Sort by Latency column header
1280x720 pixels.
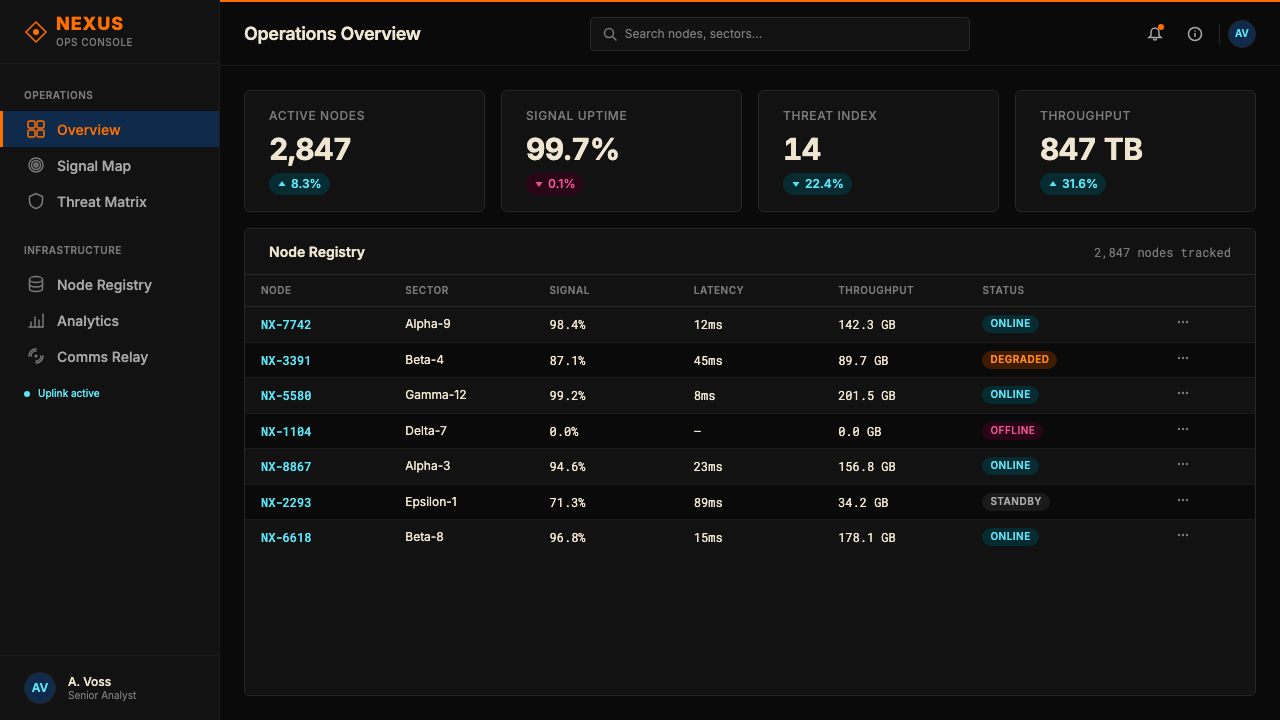(719, 290)
